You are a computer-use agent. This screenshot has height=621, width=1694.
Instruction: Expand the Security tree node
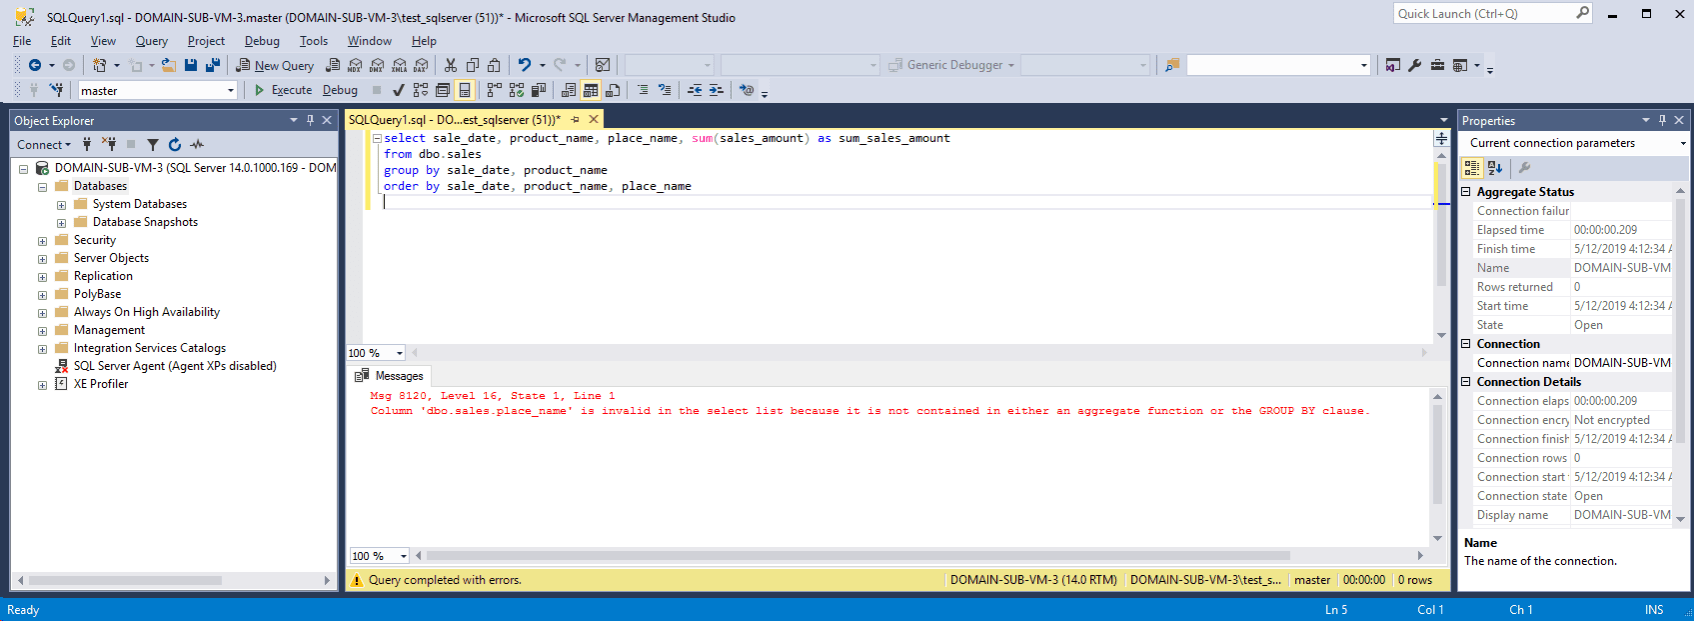pos(43,241)
